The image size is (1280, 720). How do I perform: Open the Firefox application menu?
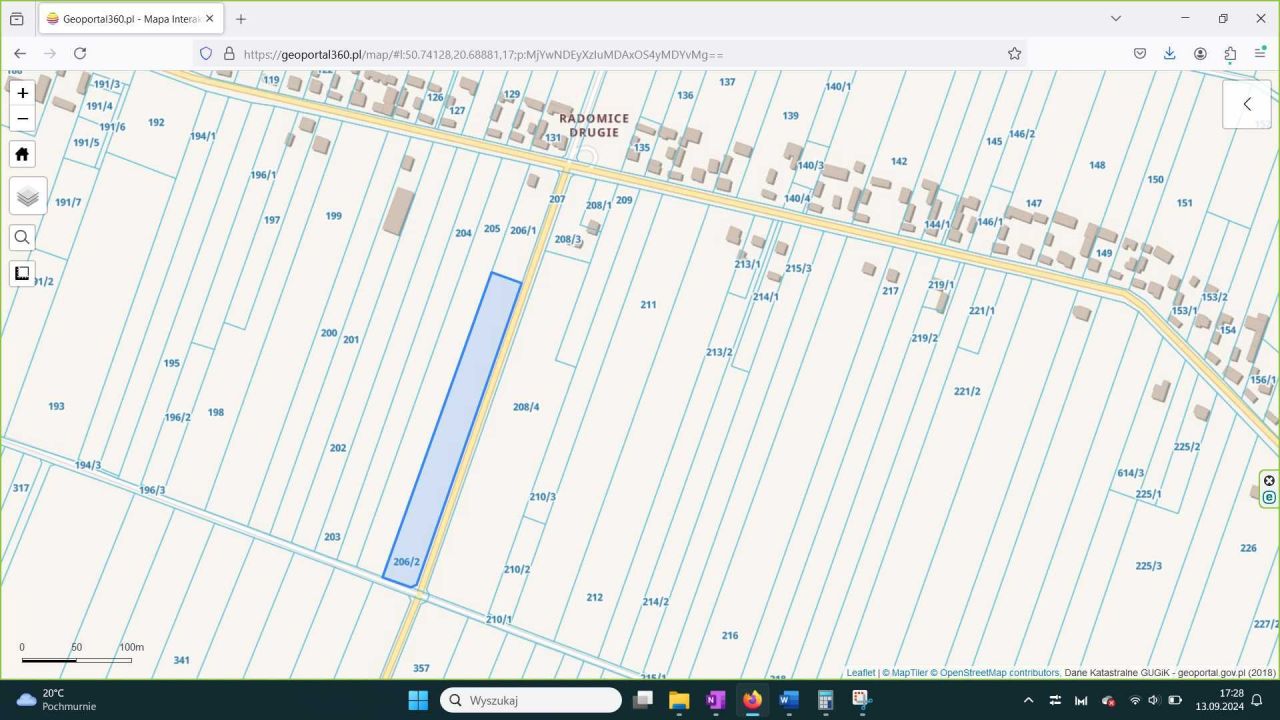coord(1260,54)
